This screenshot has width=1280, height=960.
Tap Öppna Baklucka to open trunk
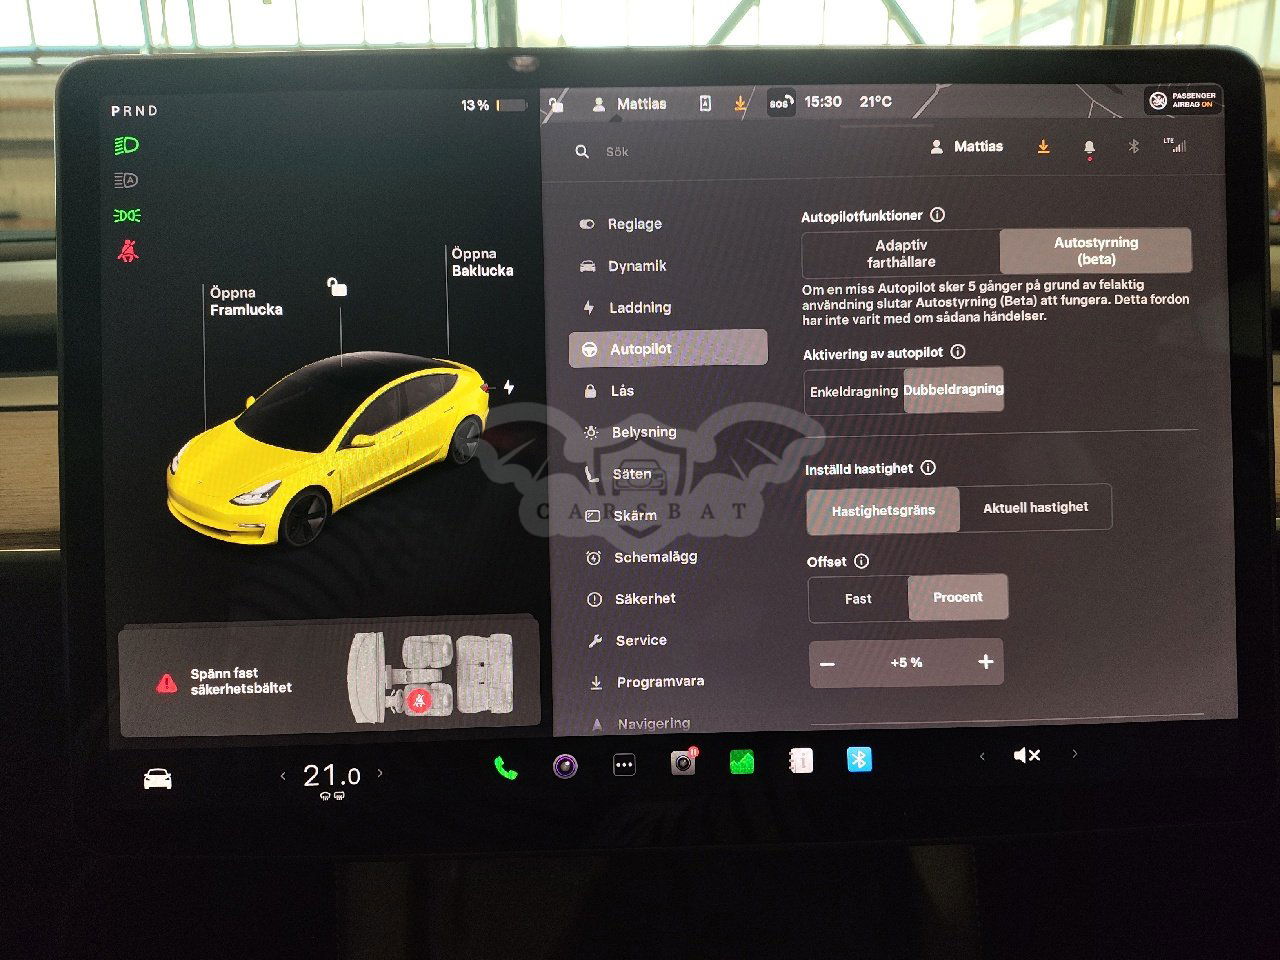click(482, 262)
